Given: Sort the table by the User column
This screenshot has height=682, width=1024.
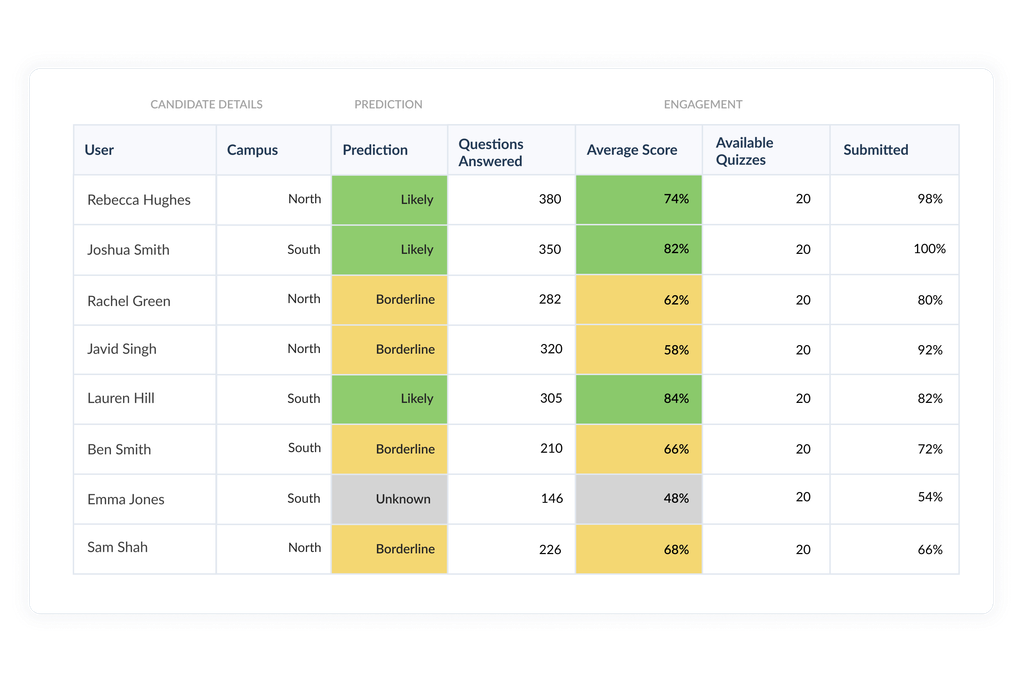Looking at the screenshot, I should pyautogui.click(x=99, y=150).
